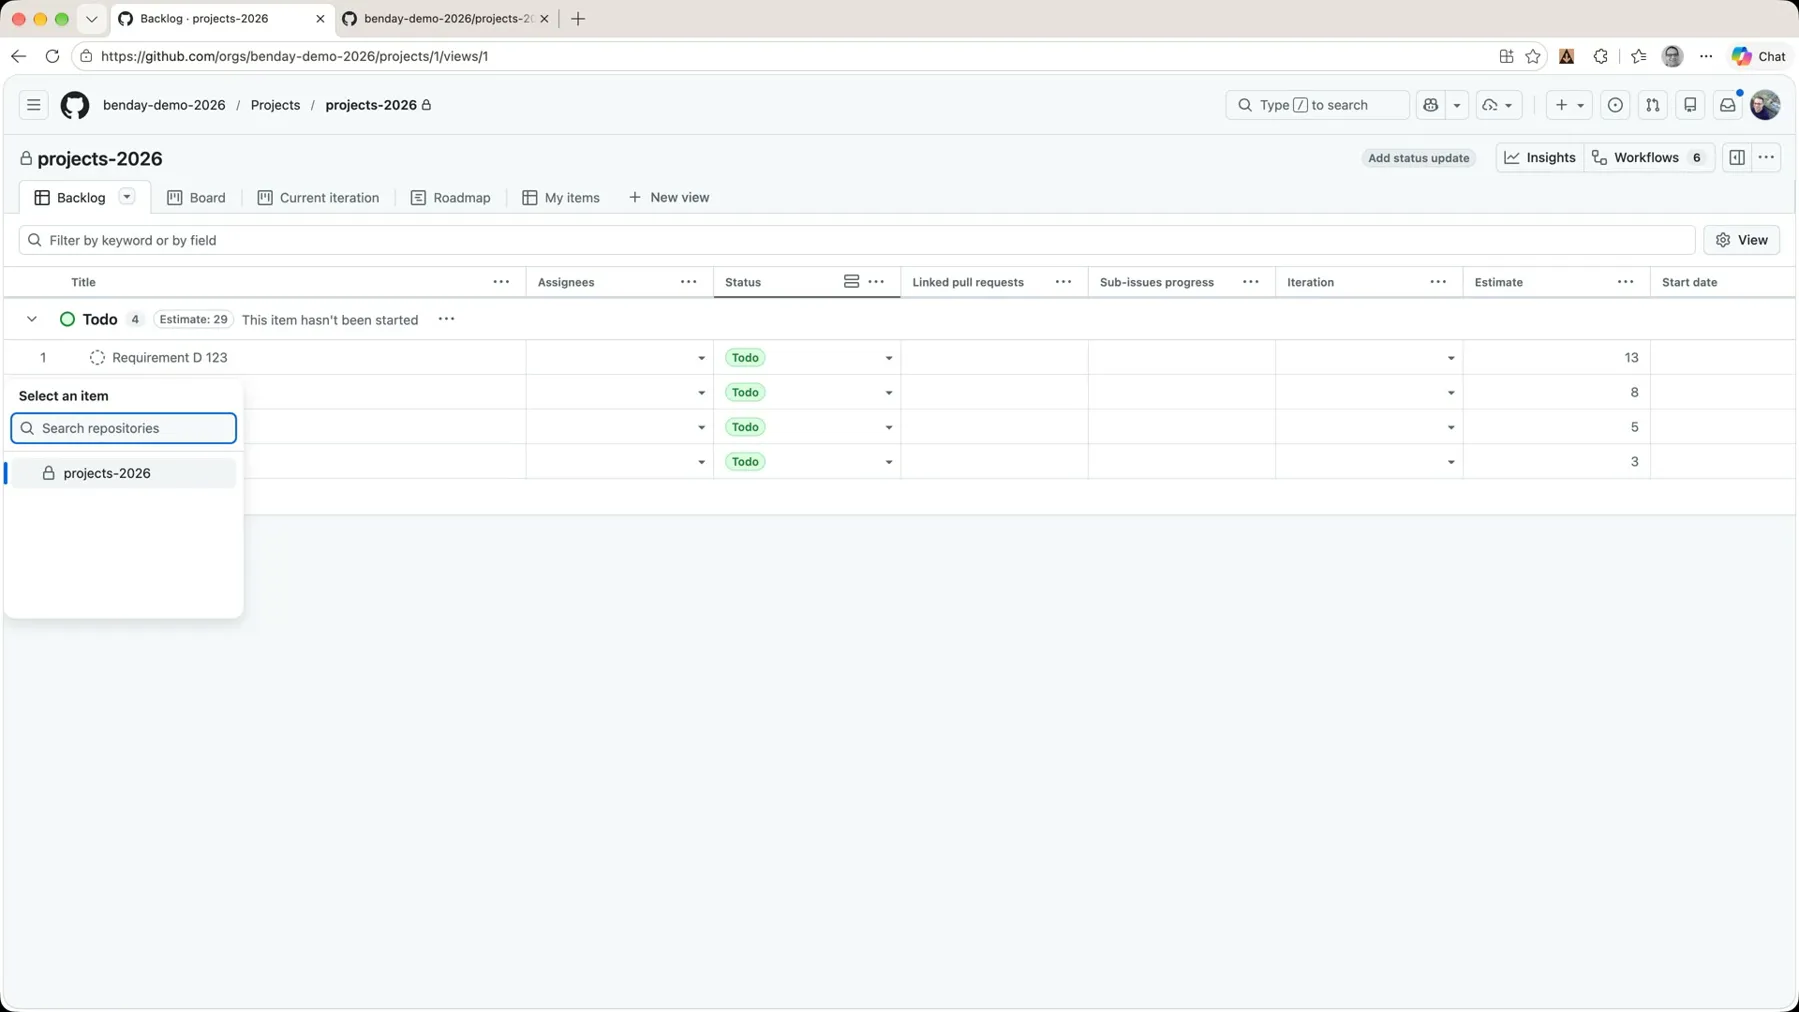Viewport: 1799px width, 1012px height.
Task: Open the issues icon in header
Action: click(1615, 105)
